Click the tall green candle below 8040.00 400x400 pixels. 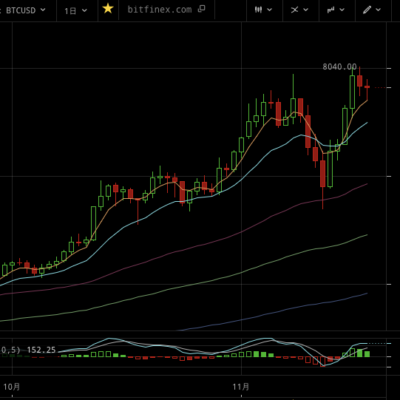(352, 91)
